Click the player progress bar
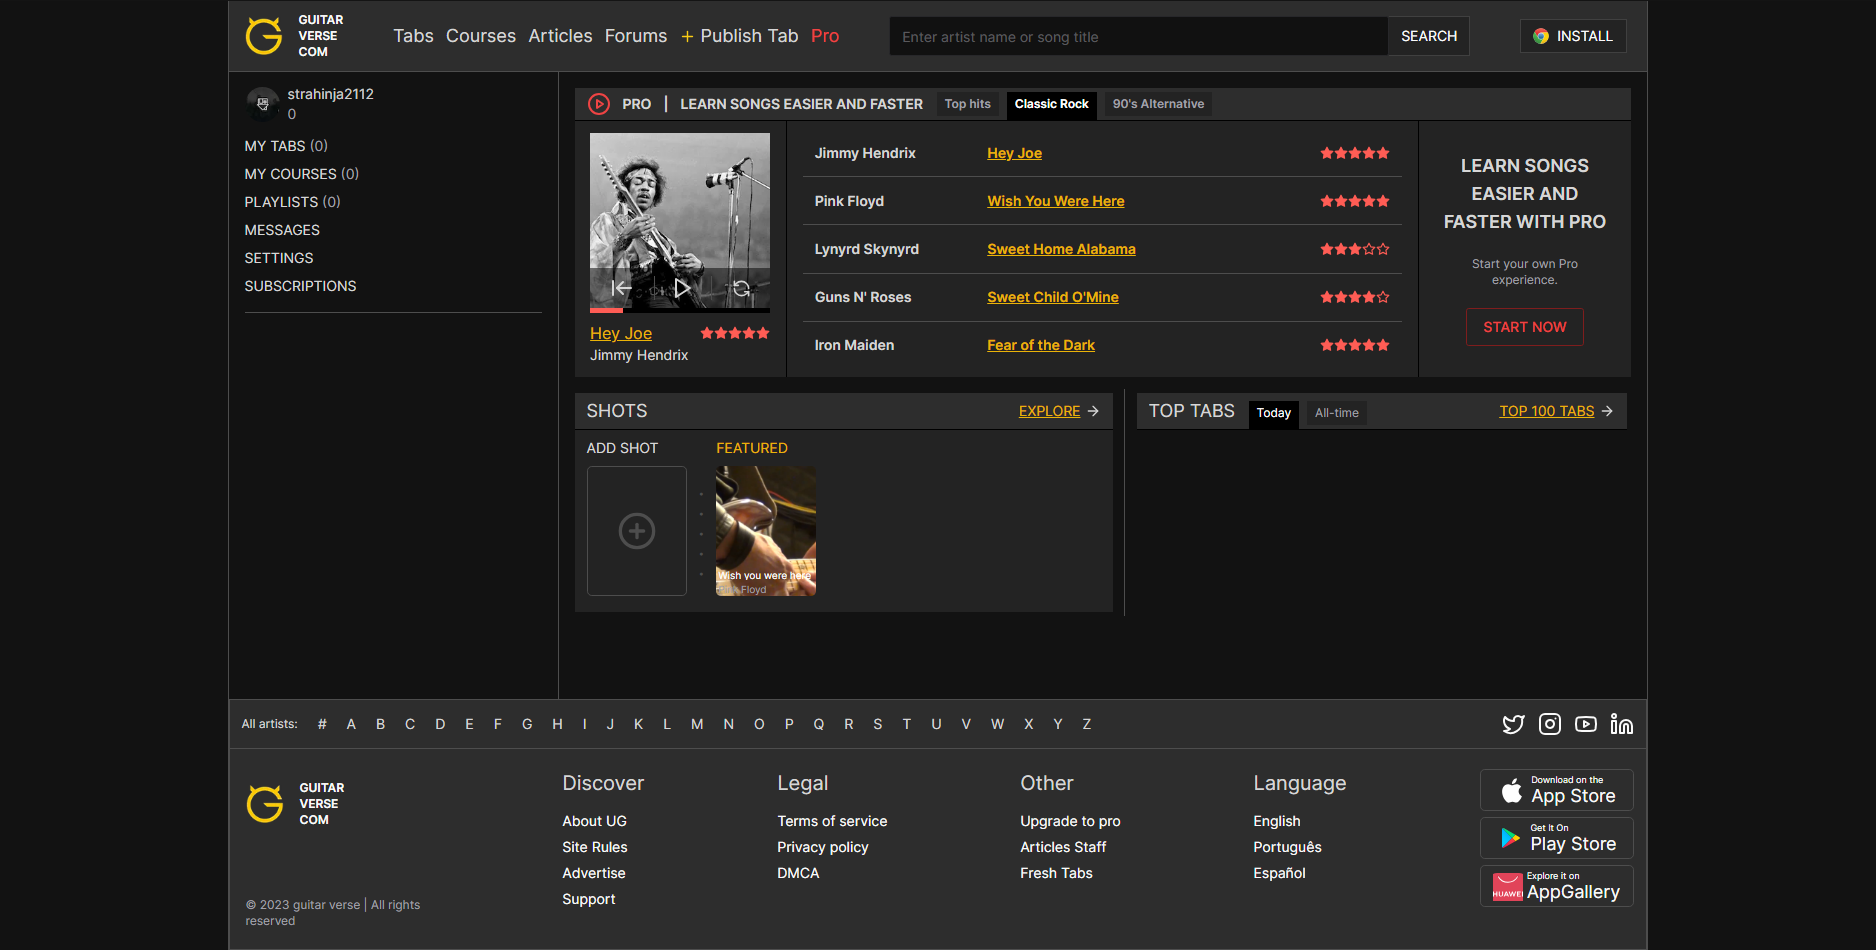The height and width of the screenshot is (950, 1876). [x=680, y=310]
